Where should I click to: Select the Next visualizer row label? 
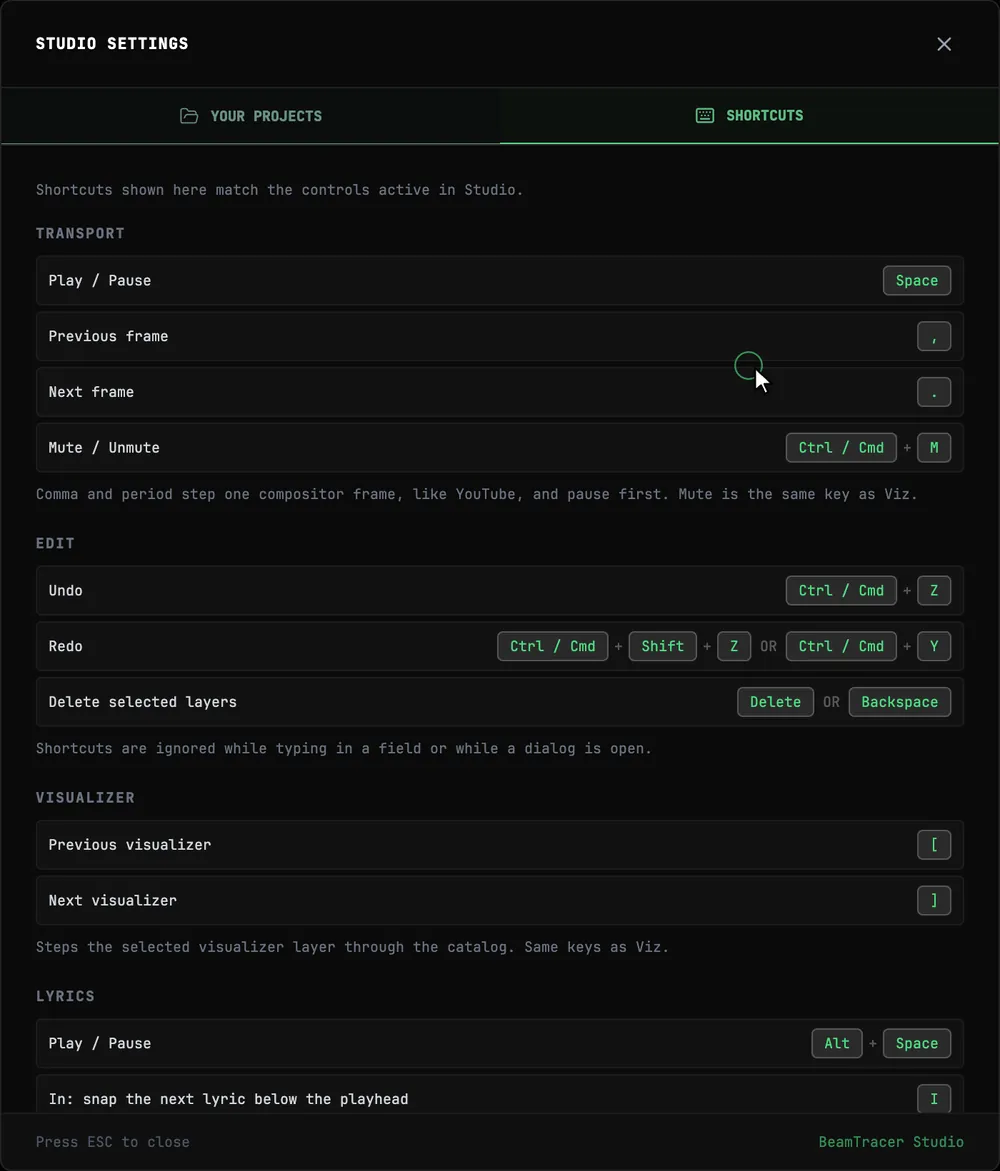click(113, 901)
